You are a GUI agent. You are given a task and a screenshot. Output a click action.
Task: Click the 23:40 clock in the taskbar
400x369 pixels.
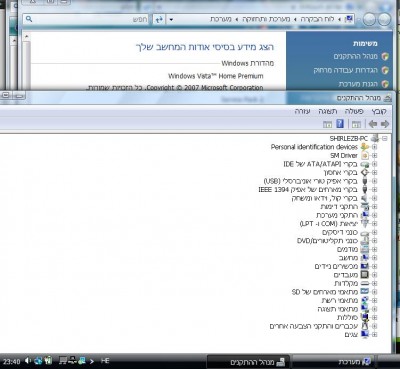[x=12, y=361]
